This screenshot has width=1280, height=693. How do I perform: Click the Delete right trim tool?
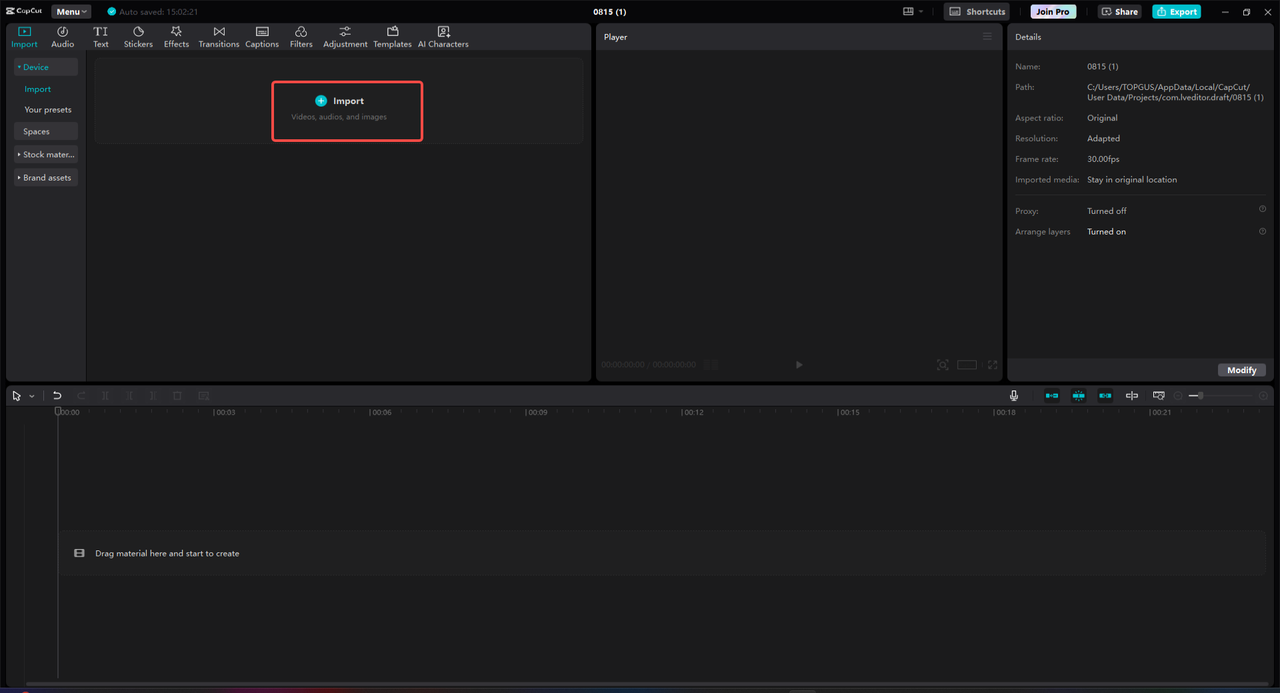(x=153, y=396)
